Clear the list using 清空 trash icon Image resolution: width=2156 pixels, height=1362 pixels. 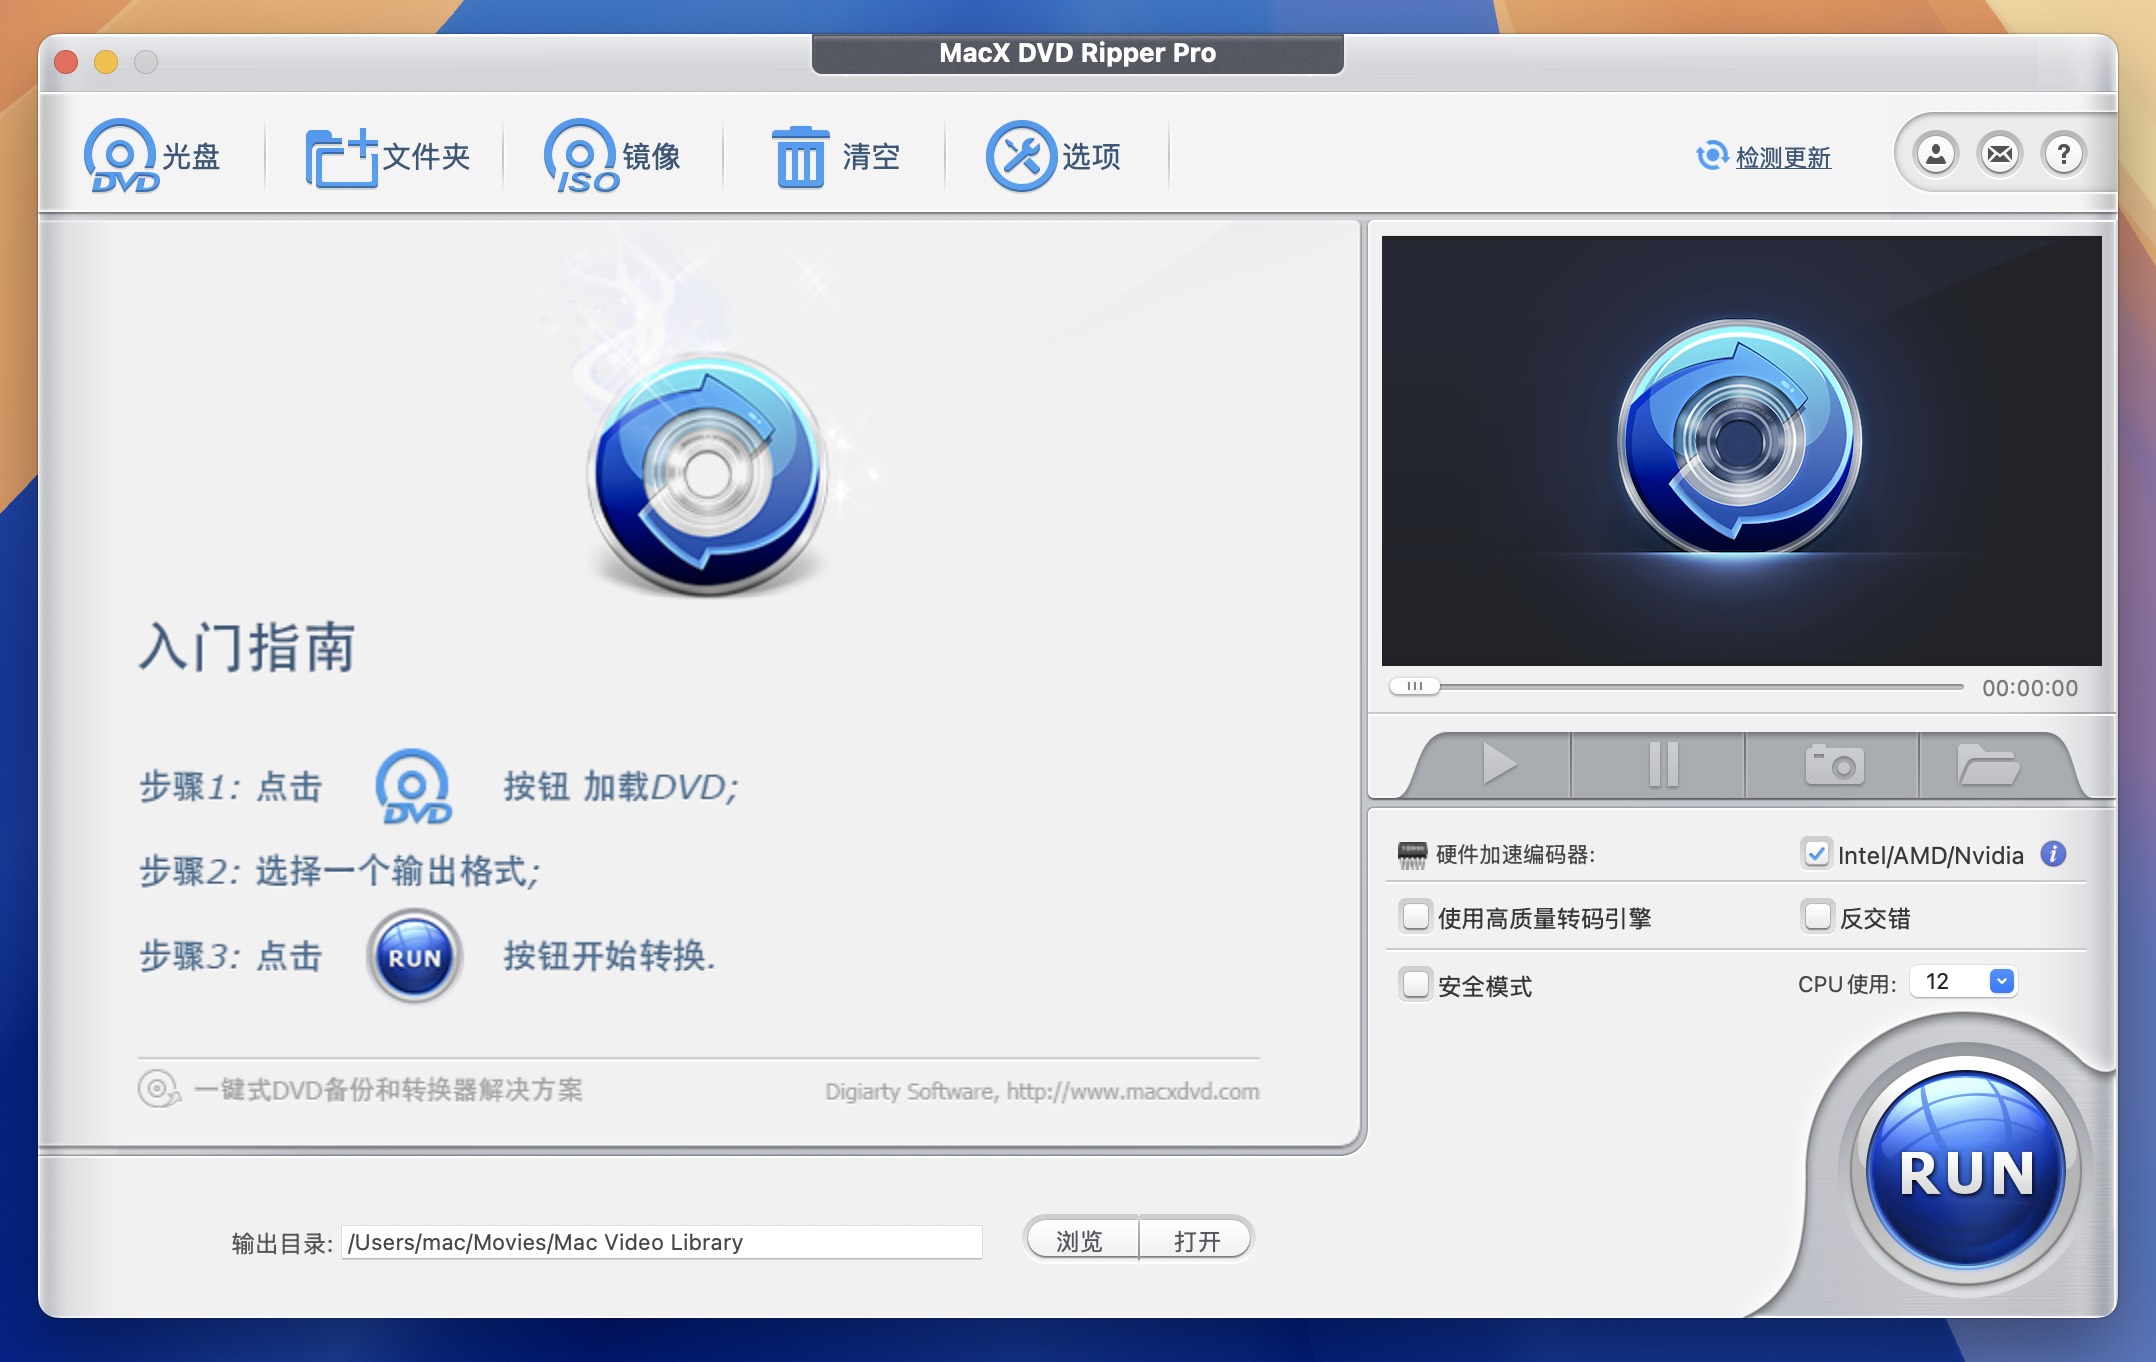(x=836, y=156)
